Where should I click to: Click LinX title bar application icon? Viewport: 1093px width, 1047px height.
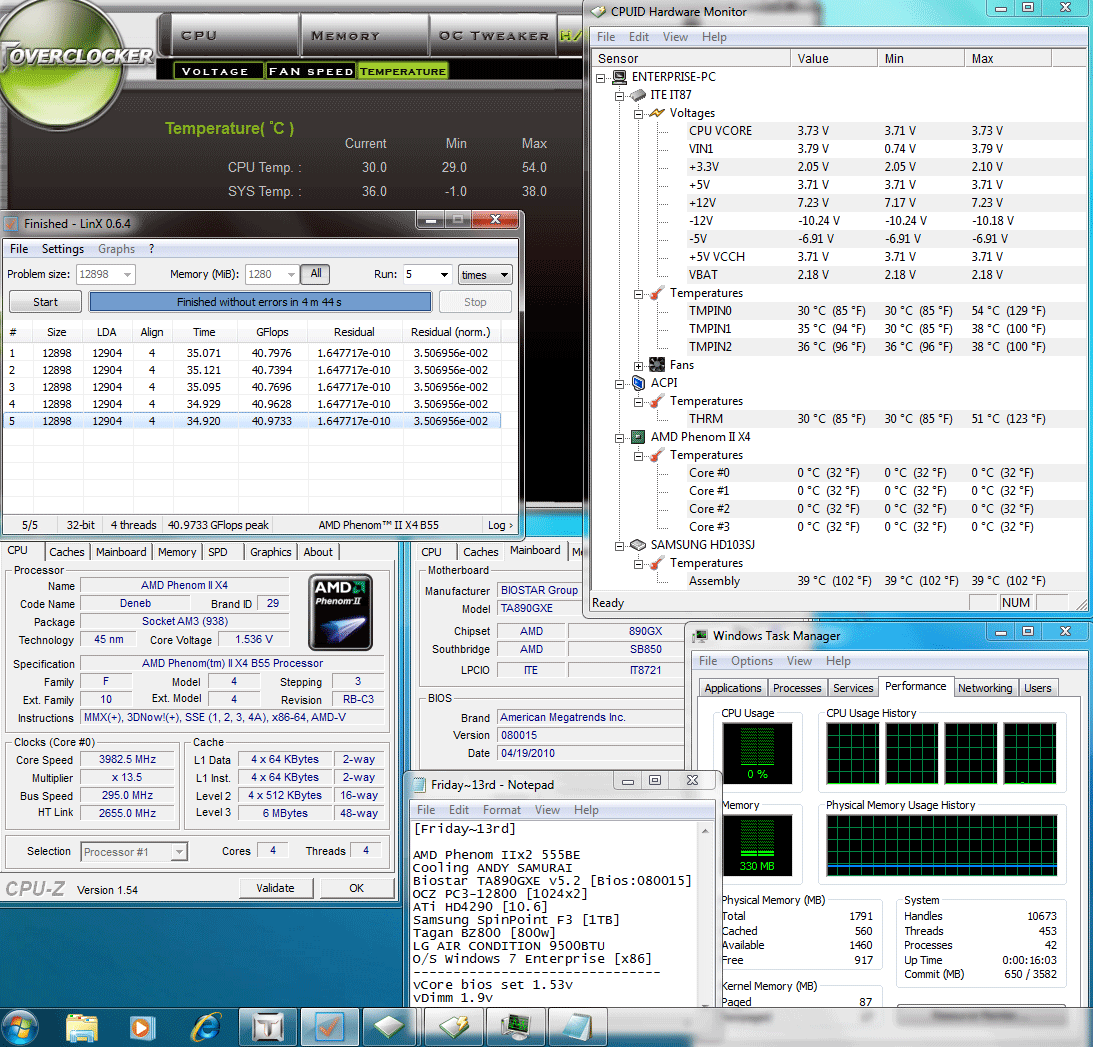pyautogui.click(x=11, y=224)
